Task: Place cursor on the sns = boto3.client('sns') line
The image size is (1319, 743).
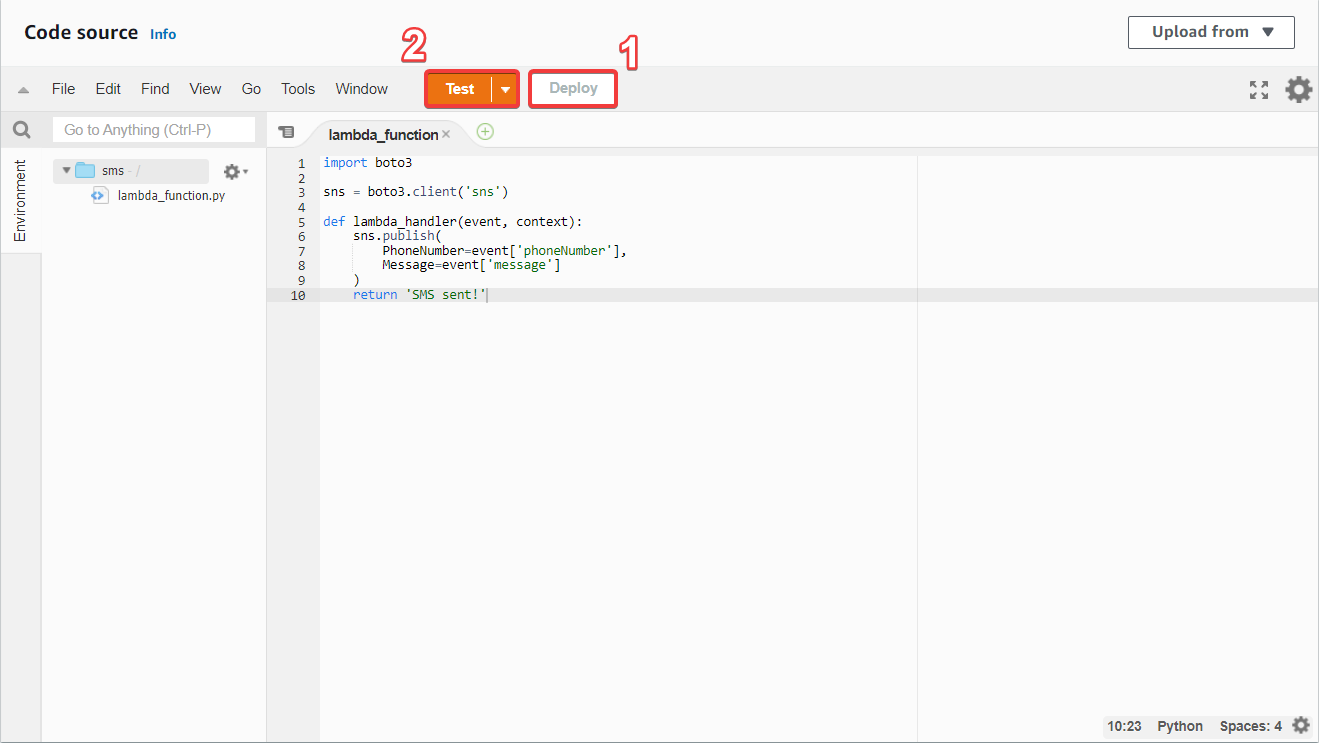Action: pos(416,192)
